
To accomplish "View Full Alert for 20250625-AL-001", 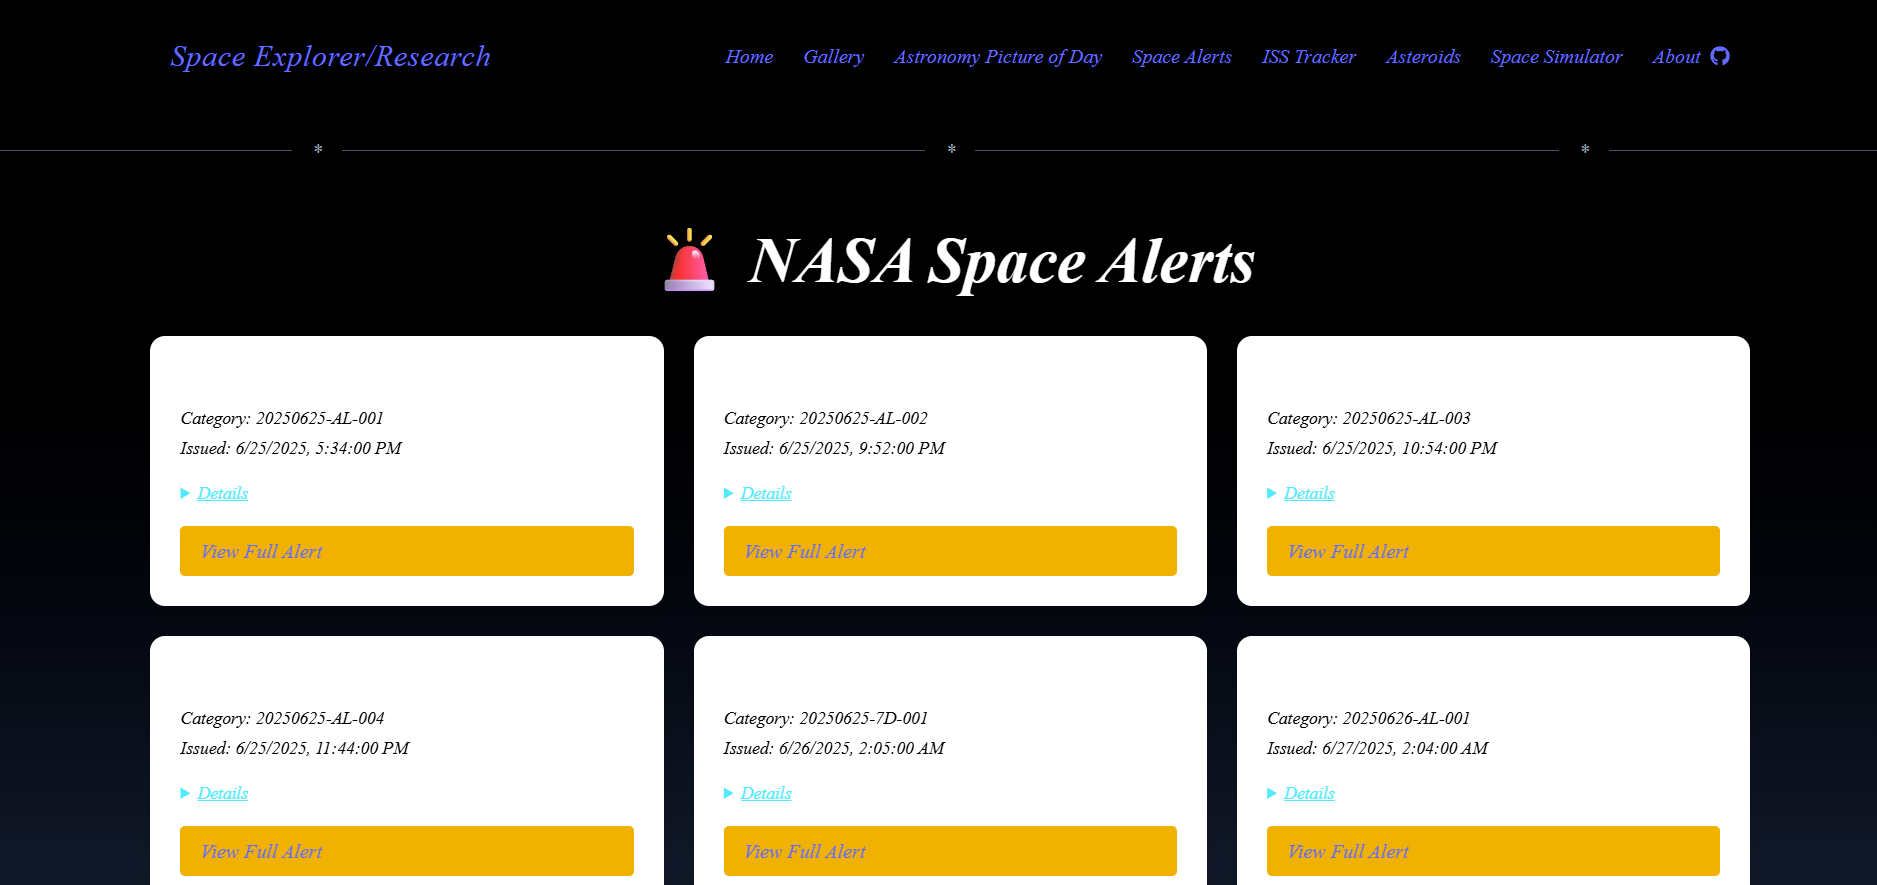I will click(407, 551).
